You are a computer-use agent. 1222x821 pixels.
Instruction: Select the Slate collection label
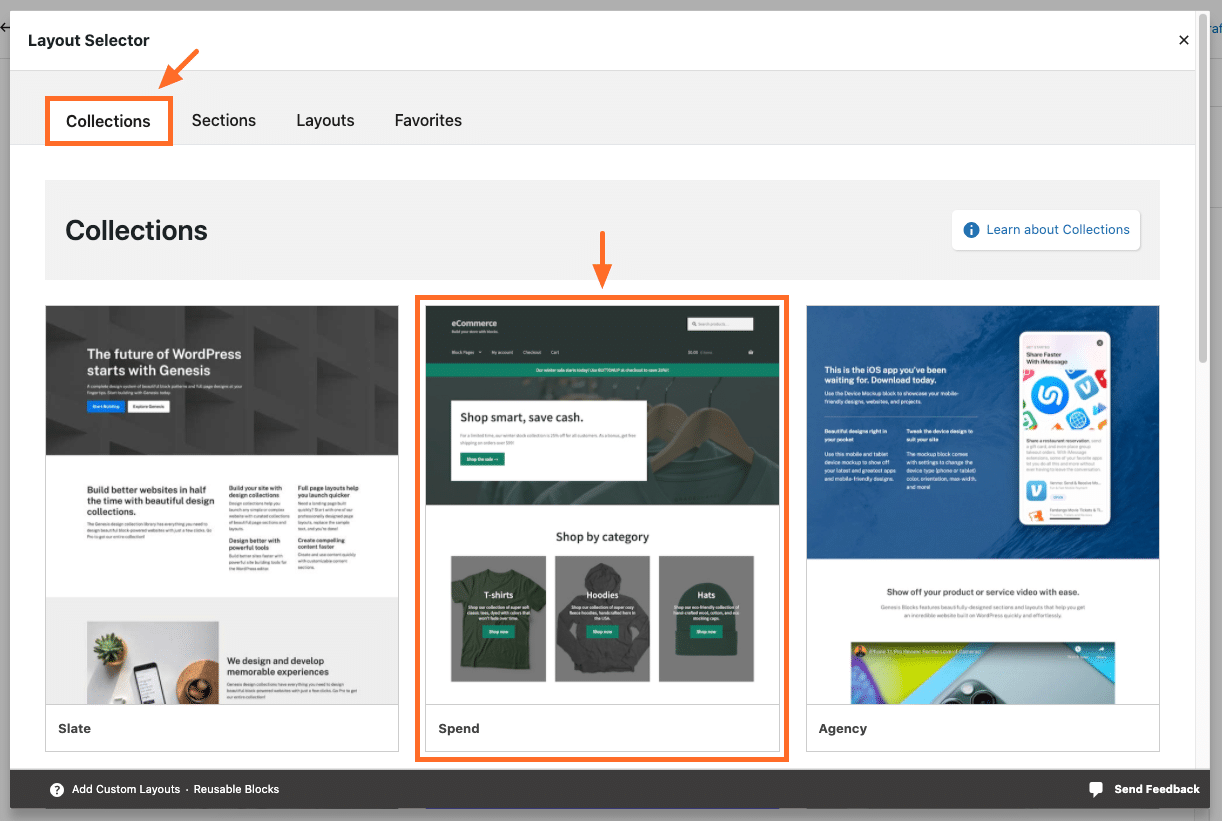pyautogui.click(x=75, y=728)
